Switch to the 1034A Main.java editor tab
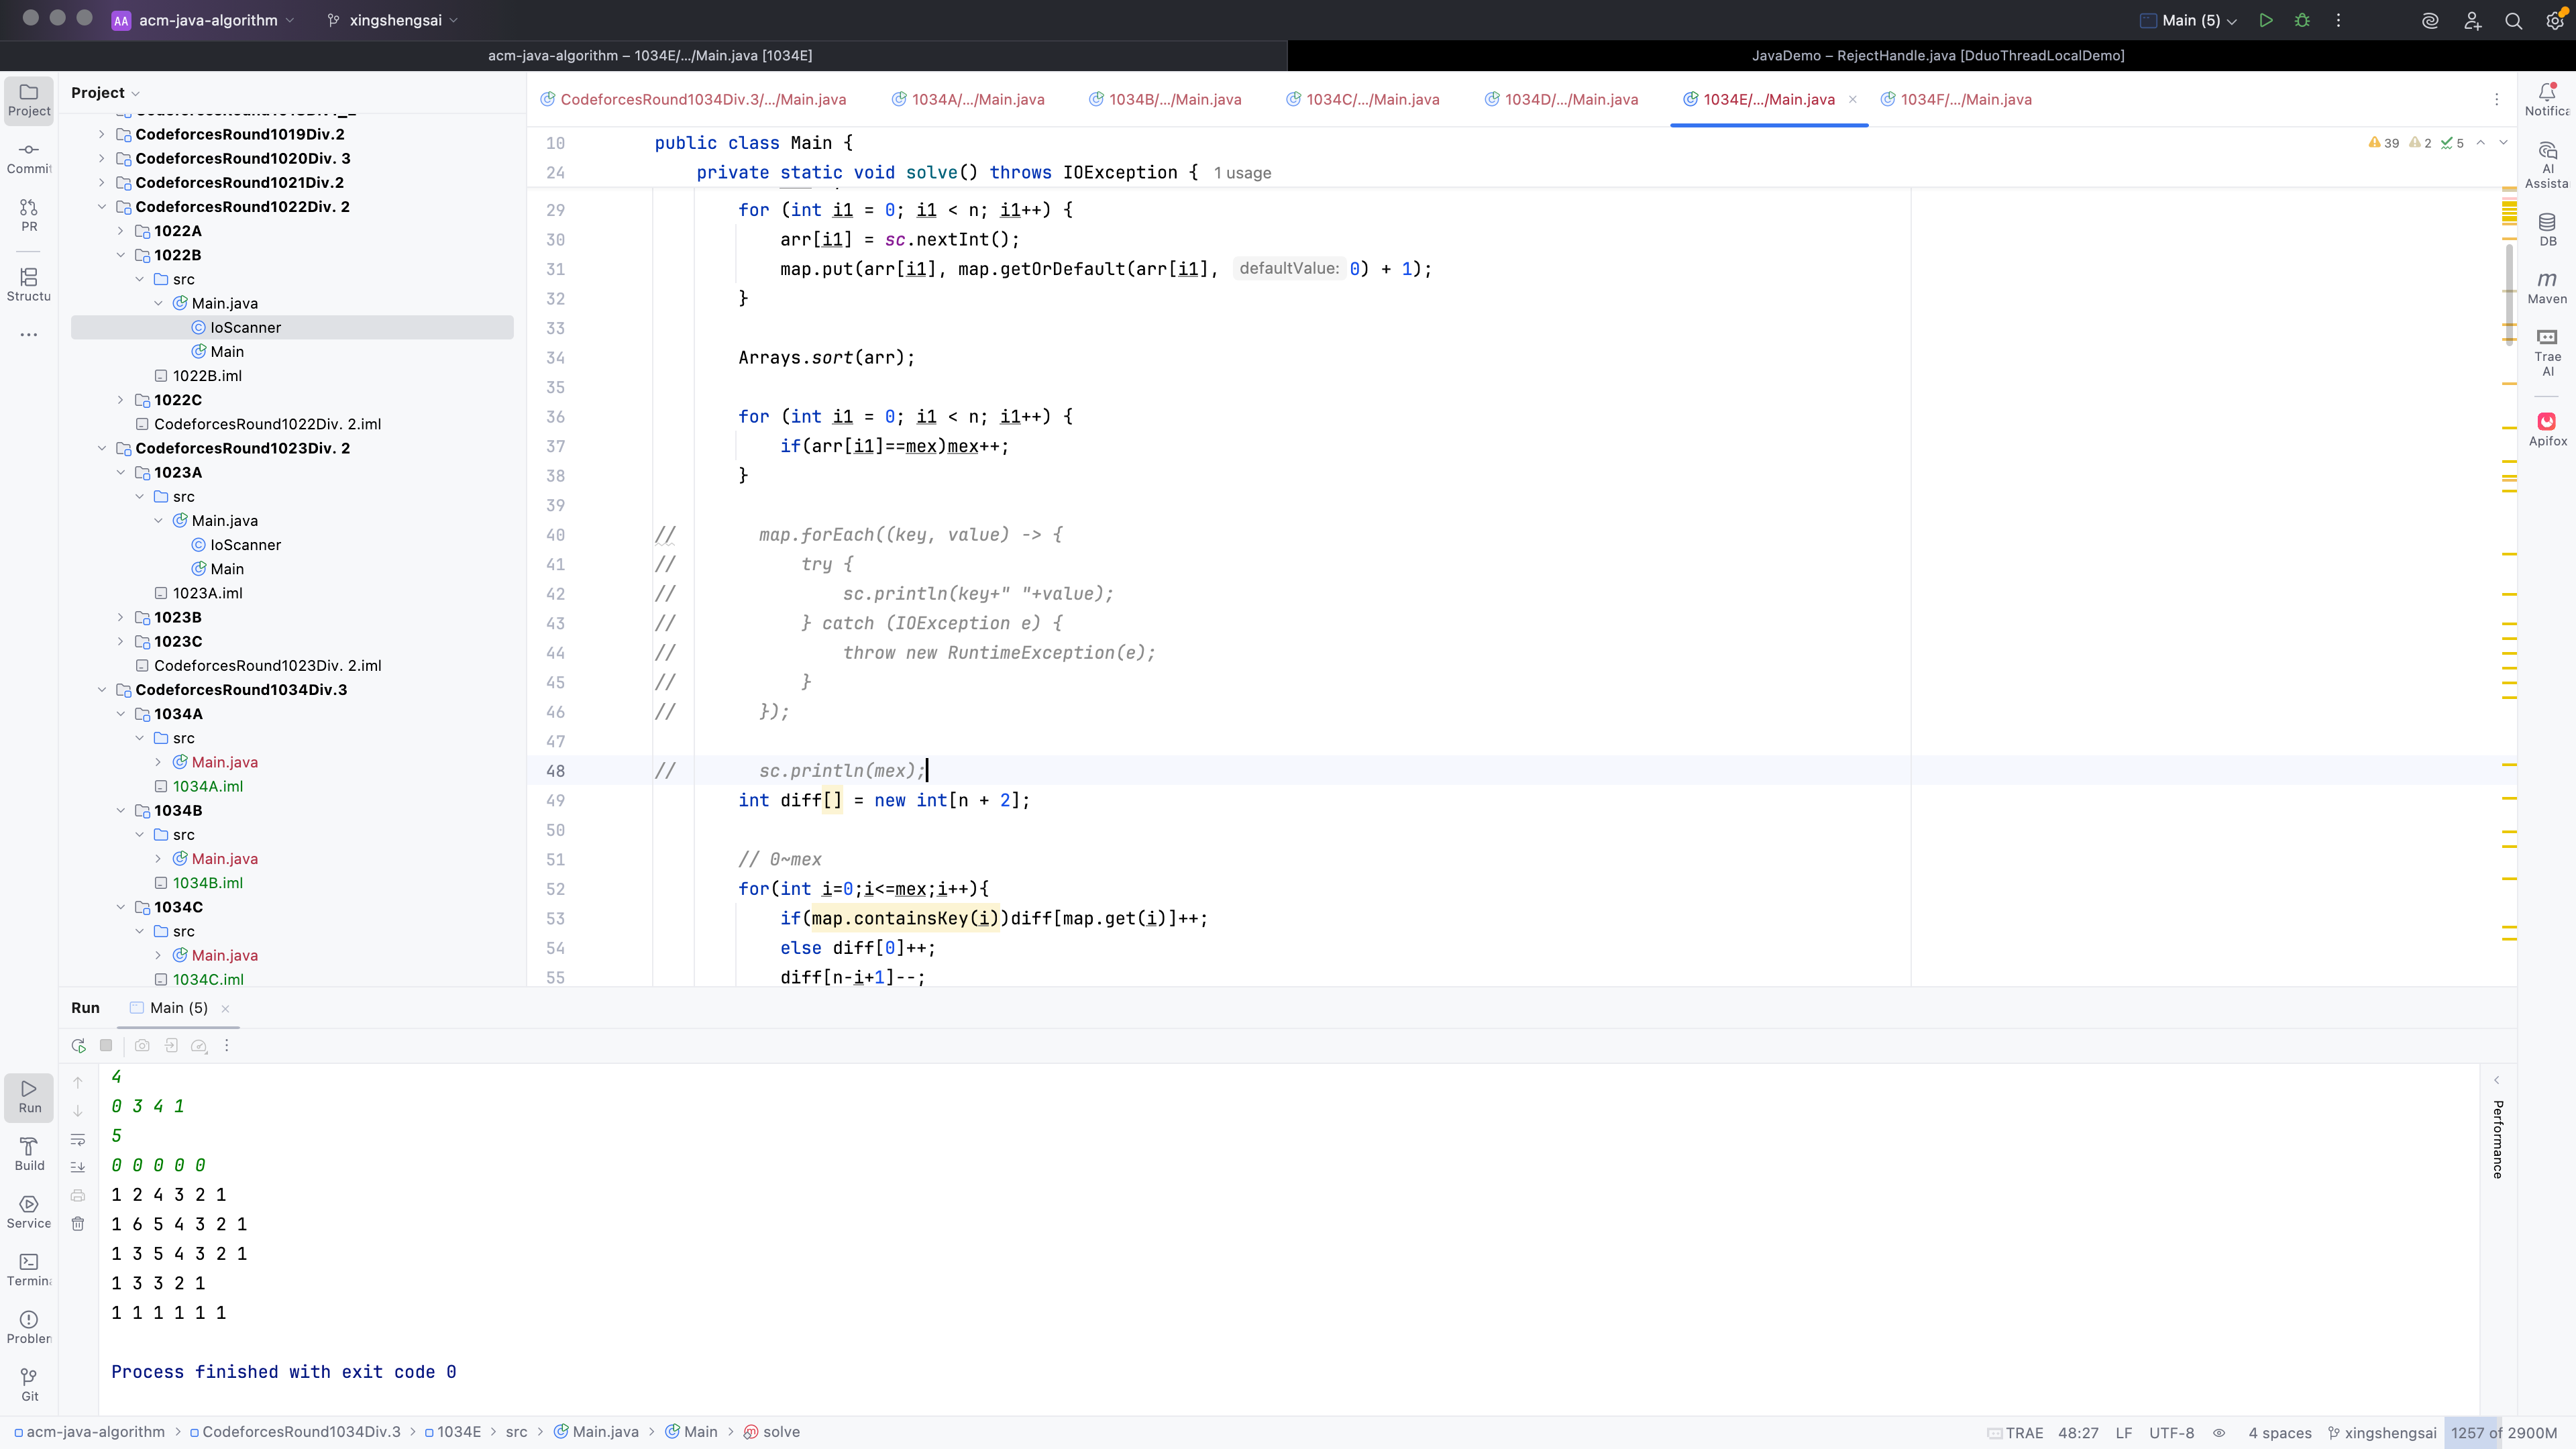Viewport: 2576px width, 1449px height. tap(977, 99)
